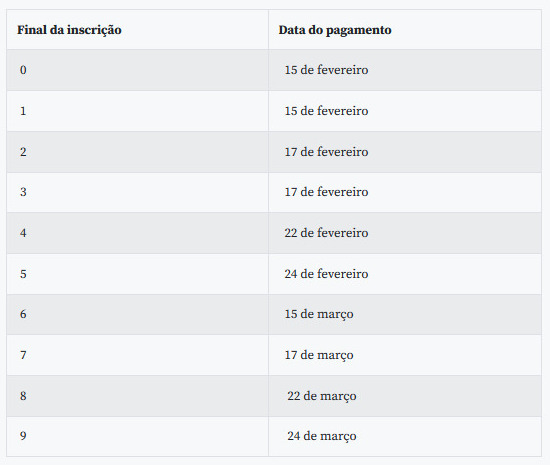Click '15 de fevereiro' in row 0

pos(326,70)
